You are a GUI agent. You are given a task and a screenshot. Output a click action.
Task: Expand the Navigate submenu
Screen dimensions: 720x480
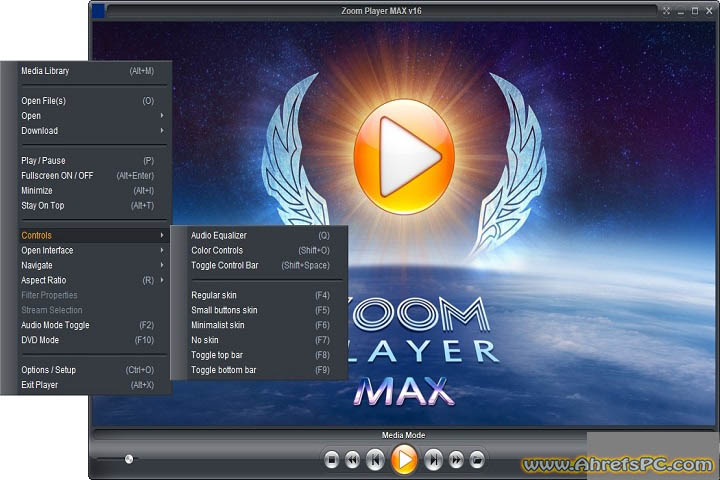94,265
